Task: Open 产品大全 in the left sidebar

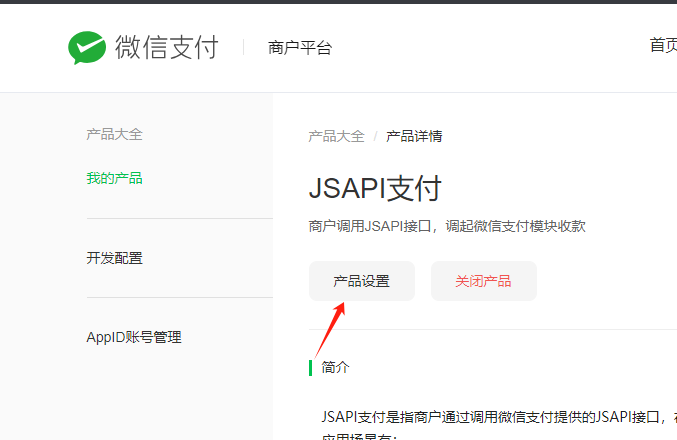Action: pos(114,134)
